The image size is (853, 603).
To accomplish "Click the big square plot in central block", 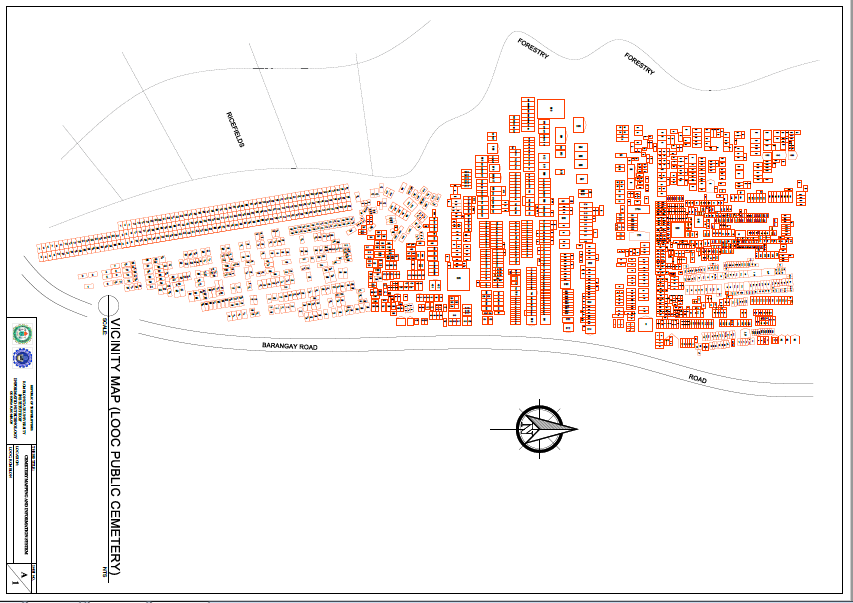I will (458, 280).
